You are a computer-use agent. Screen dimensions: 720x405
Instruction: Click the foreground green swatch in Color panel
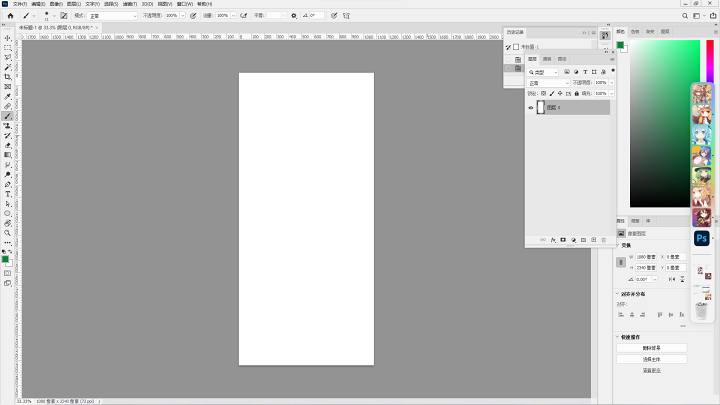coord(620,45)
